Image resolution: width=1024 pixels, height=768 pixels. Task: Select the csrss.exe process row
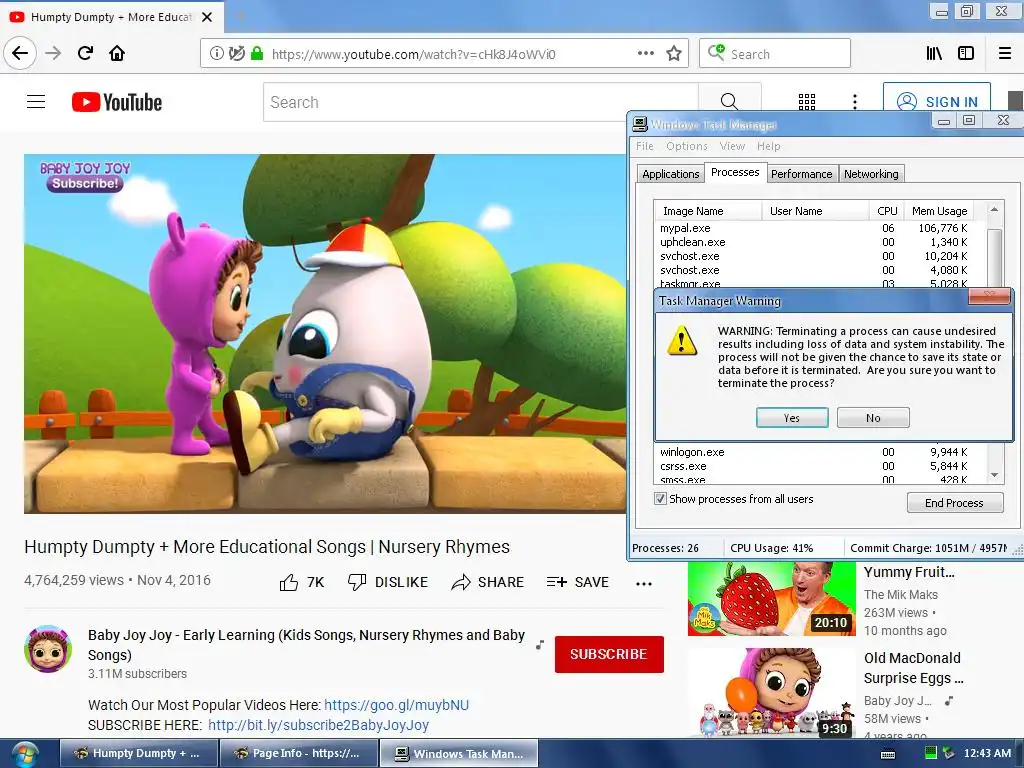[x=814, y=466]
